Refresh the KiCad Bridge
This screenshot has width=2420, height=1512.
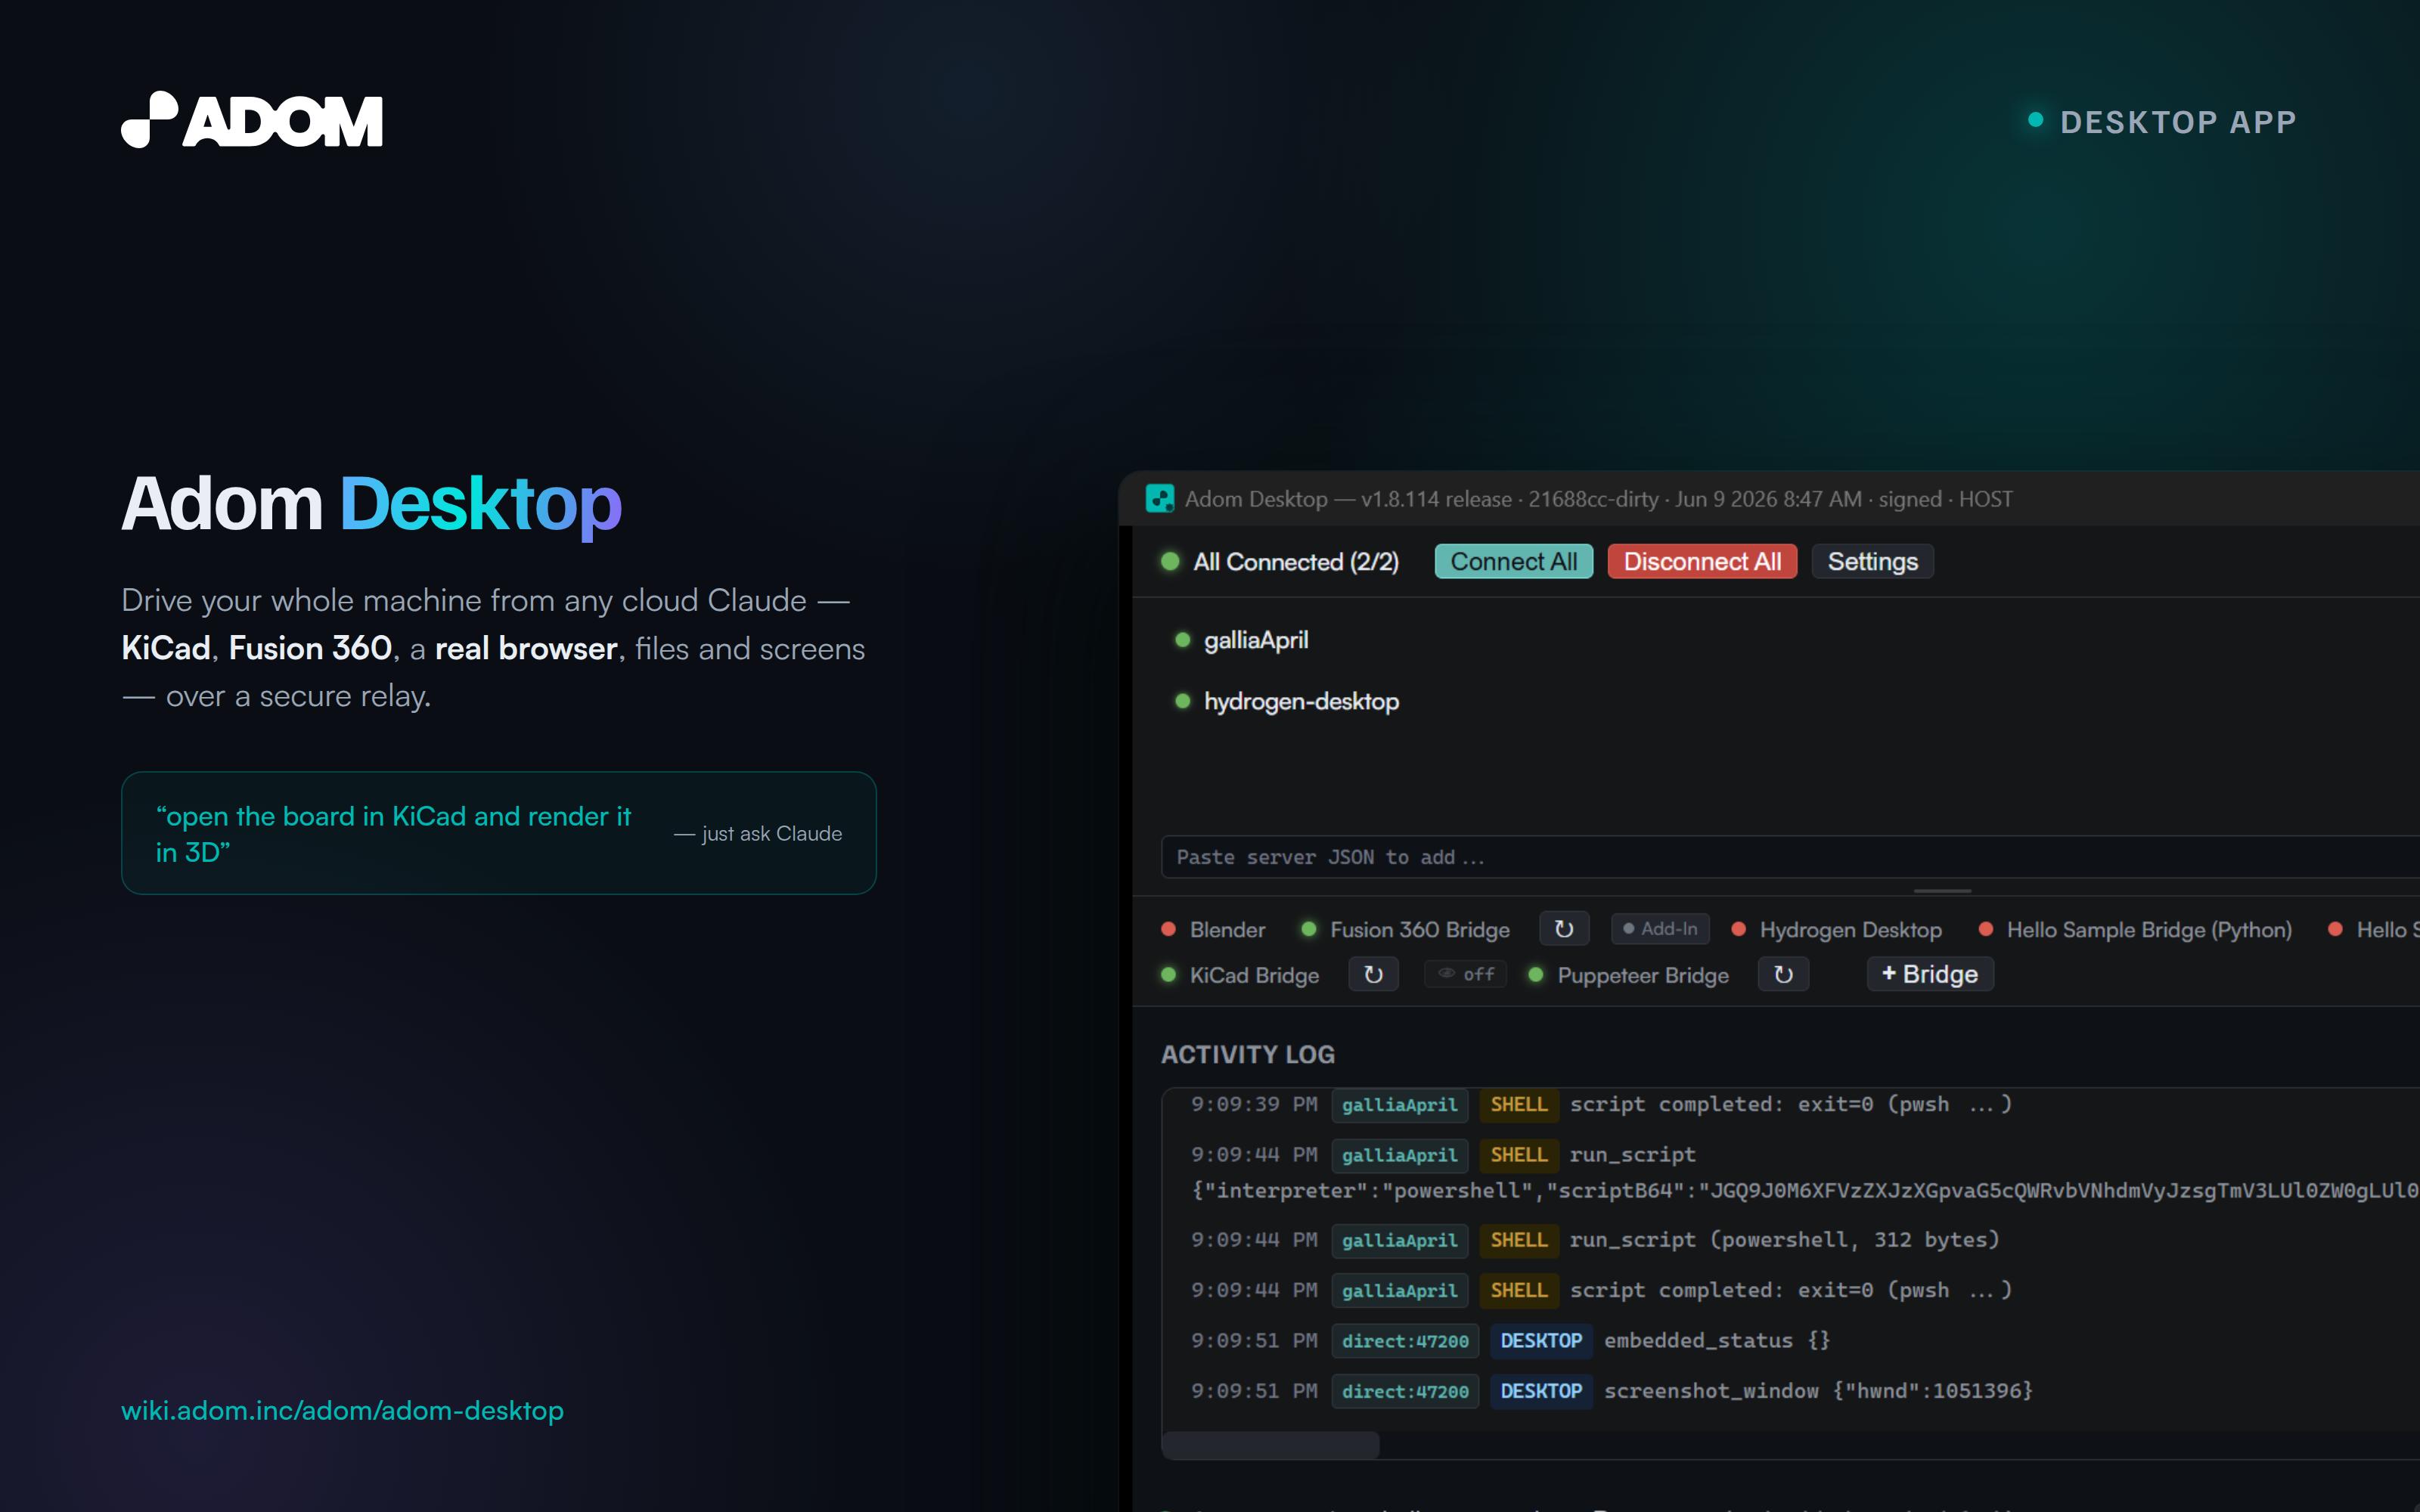pyautogui.click(x=1374, y=974)
